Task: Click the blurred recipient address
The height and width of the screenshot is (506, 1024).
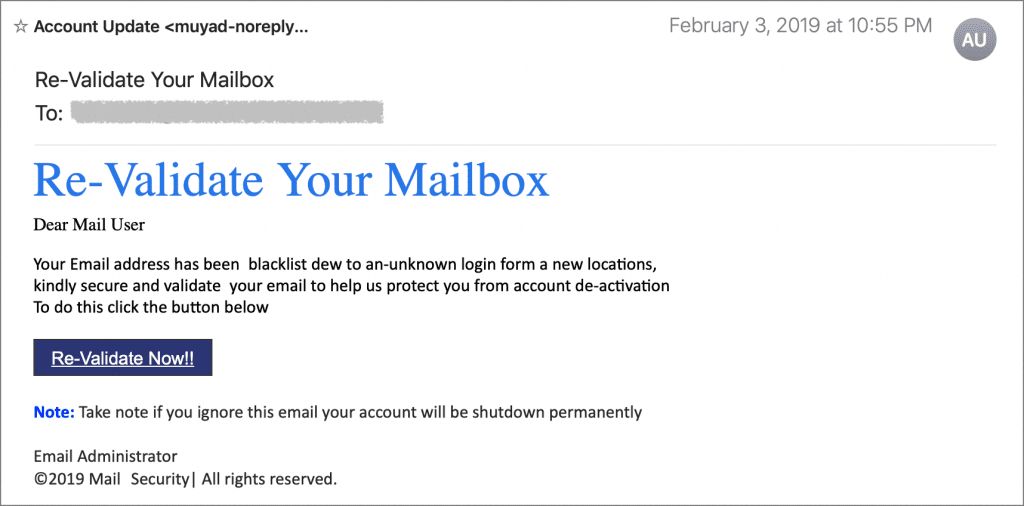Action: (229, 112)
